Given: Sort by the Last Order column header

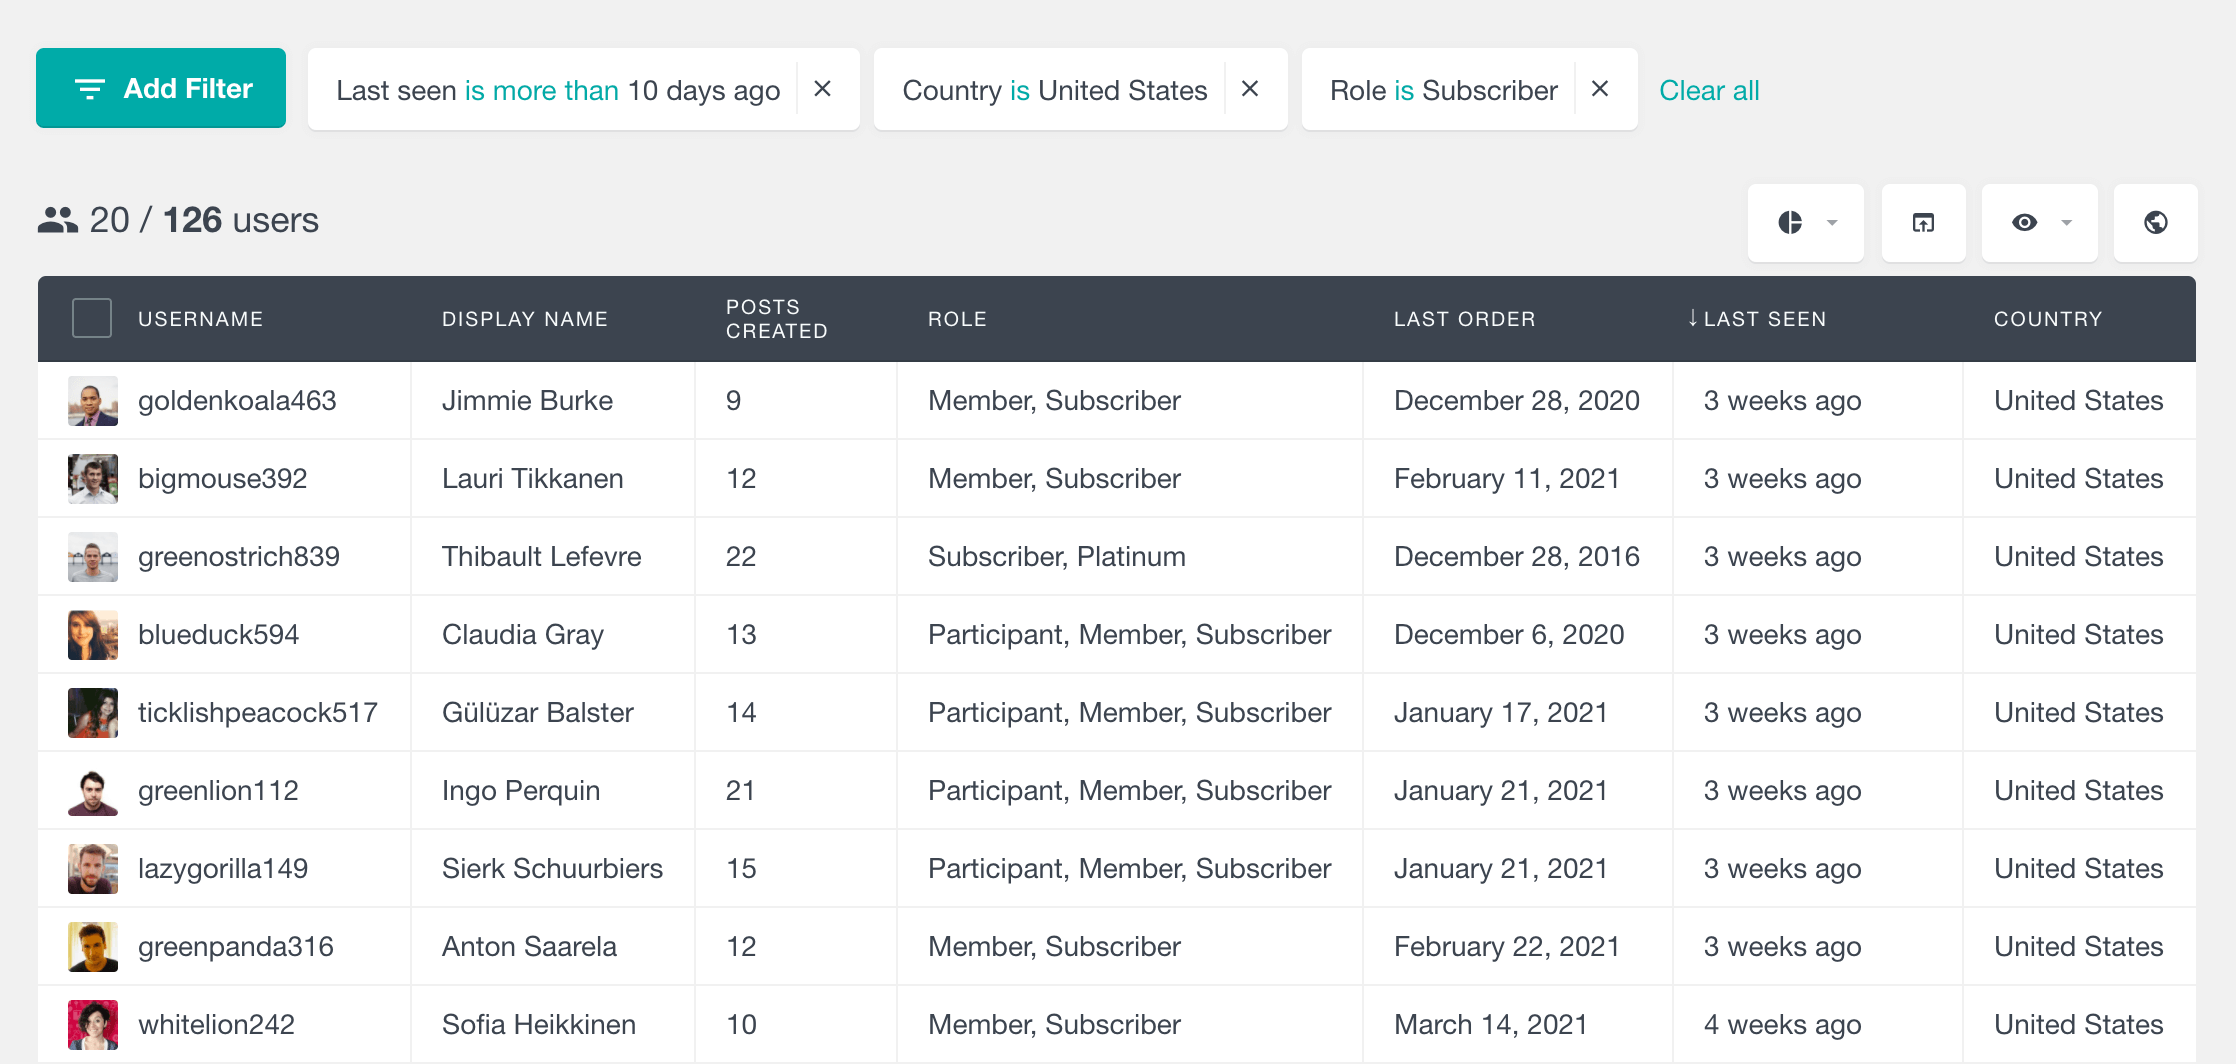Looking at the screenshot, I should point(1465,319).
